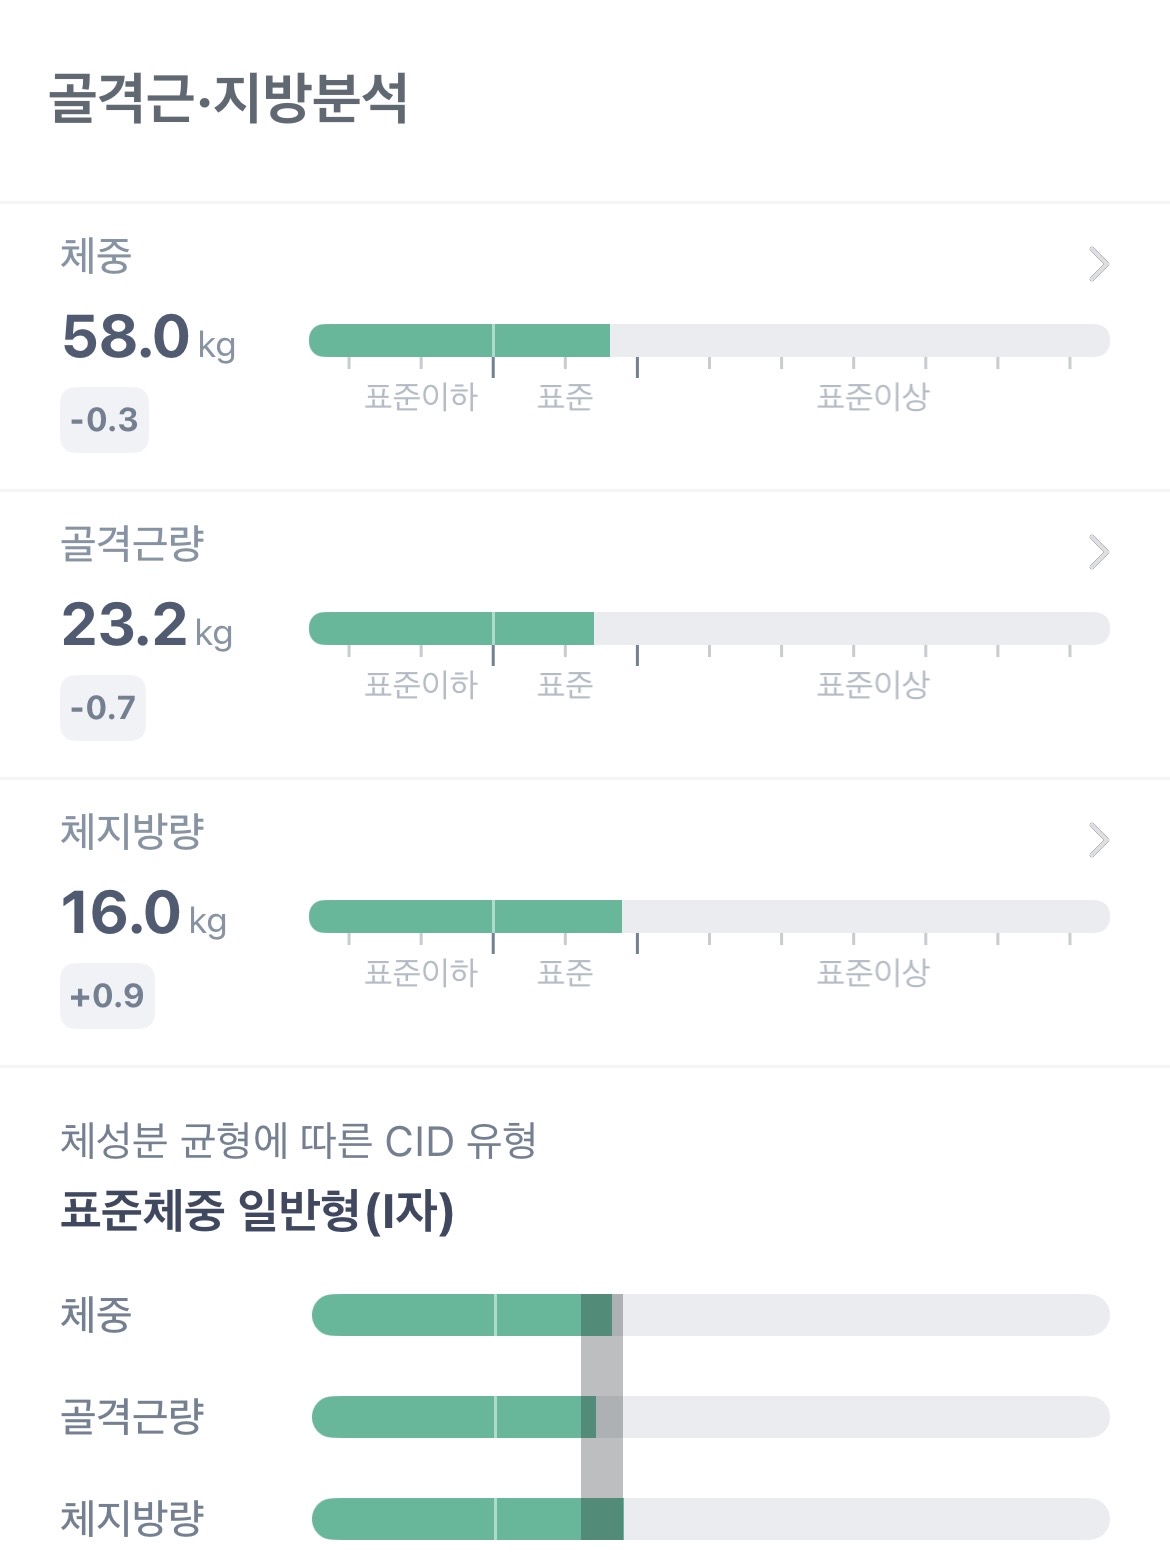Click the CID chart 체중 bar
This screenshot has height=1566, width=1170.
click(x=710, y=1315)
